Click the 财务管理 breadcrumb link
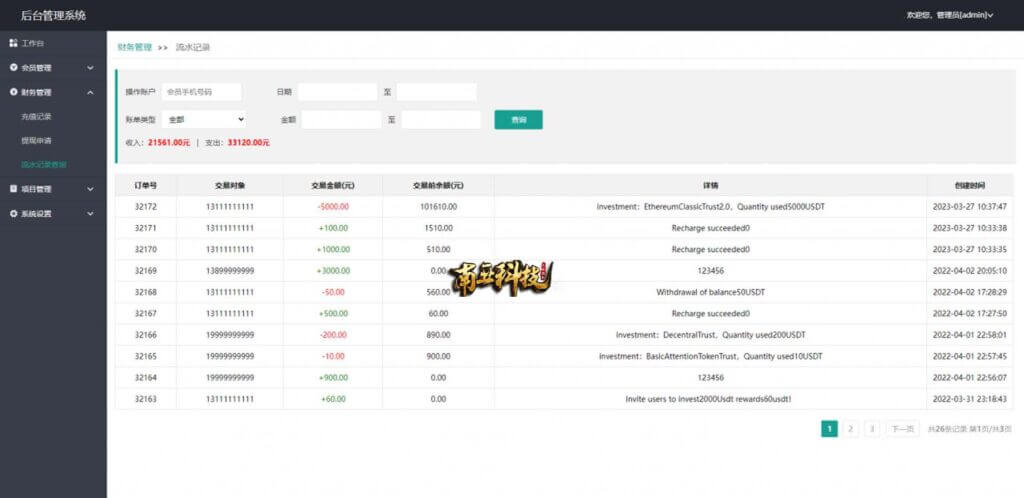The width and height of the screenshot is (1024, 498). [135, 47]
